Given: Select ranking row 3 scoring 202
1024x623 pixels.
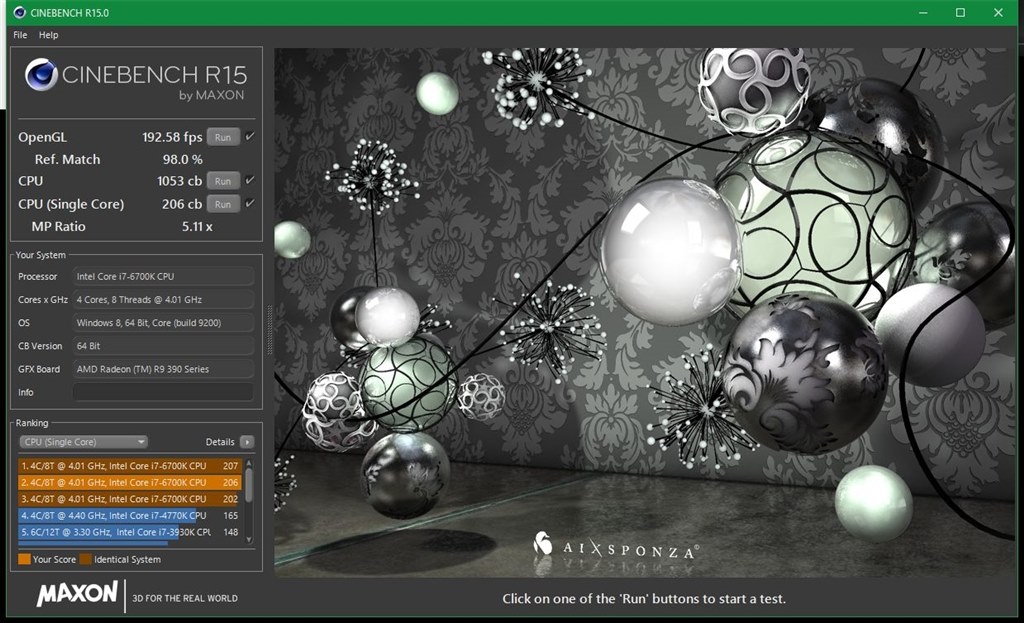Looking at the screenshot, I should click(130, 499).
